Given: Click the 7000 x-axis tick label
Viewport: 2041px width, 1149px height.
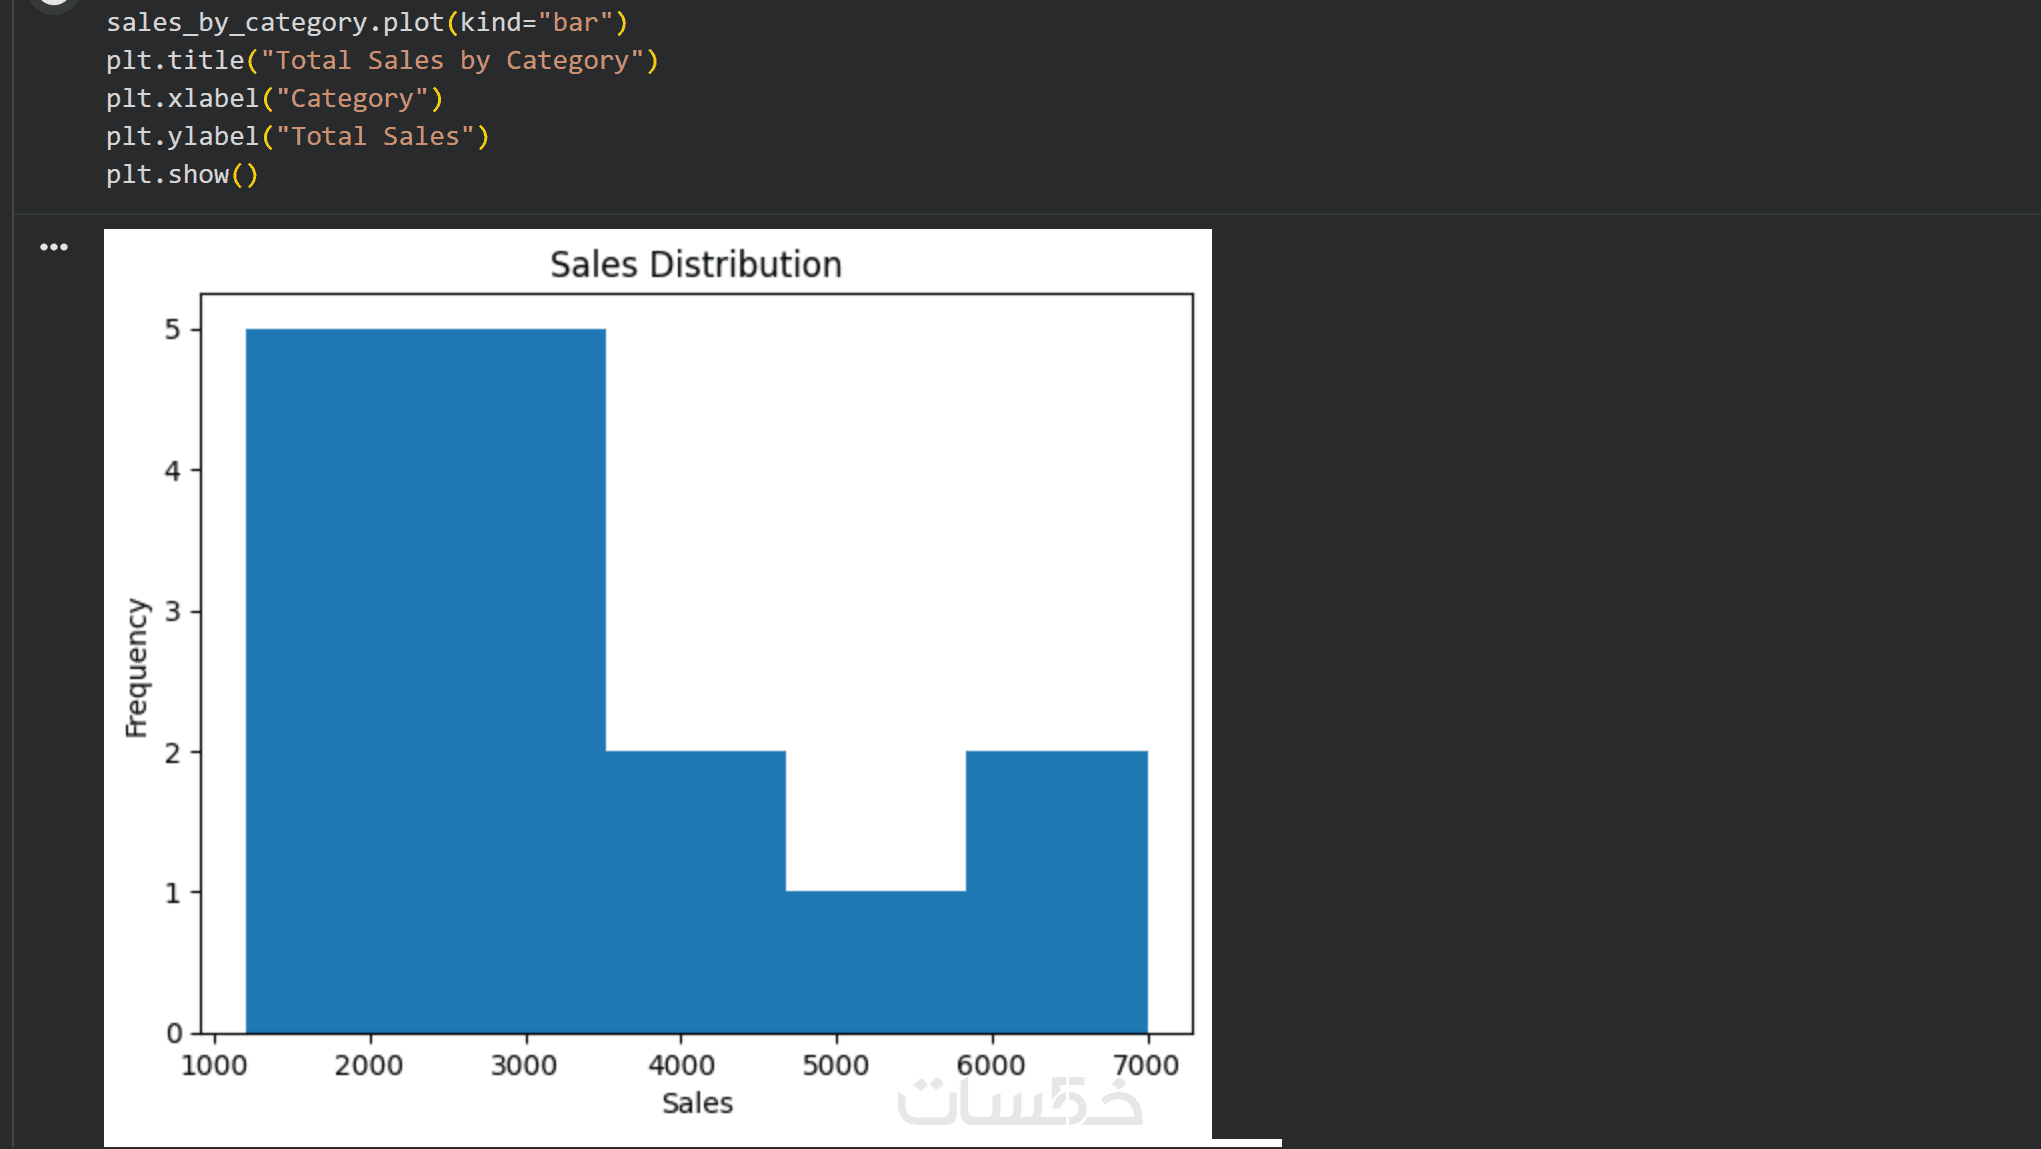Looking at the screenshot, I should 1146,1065.
